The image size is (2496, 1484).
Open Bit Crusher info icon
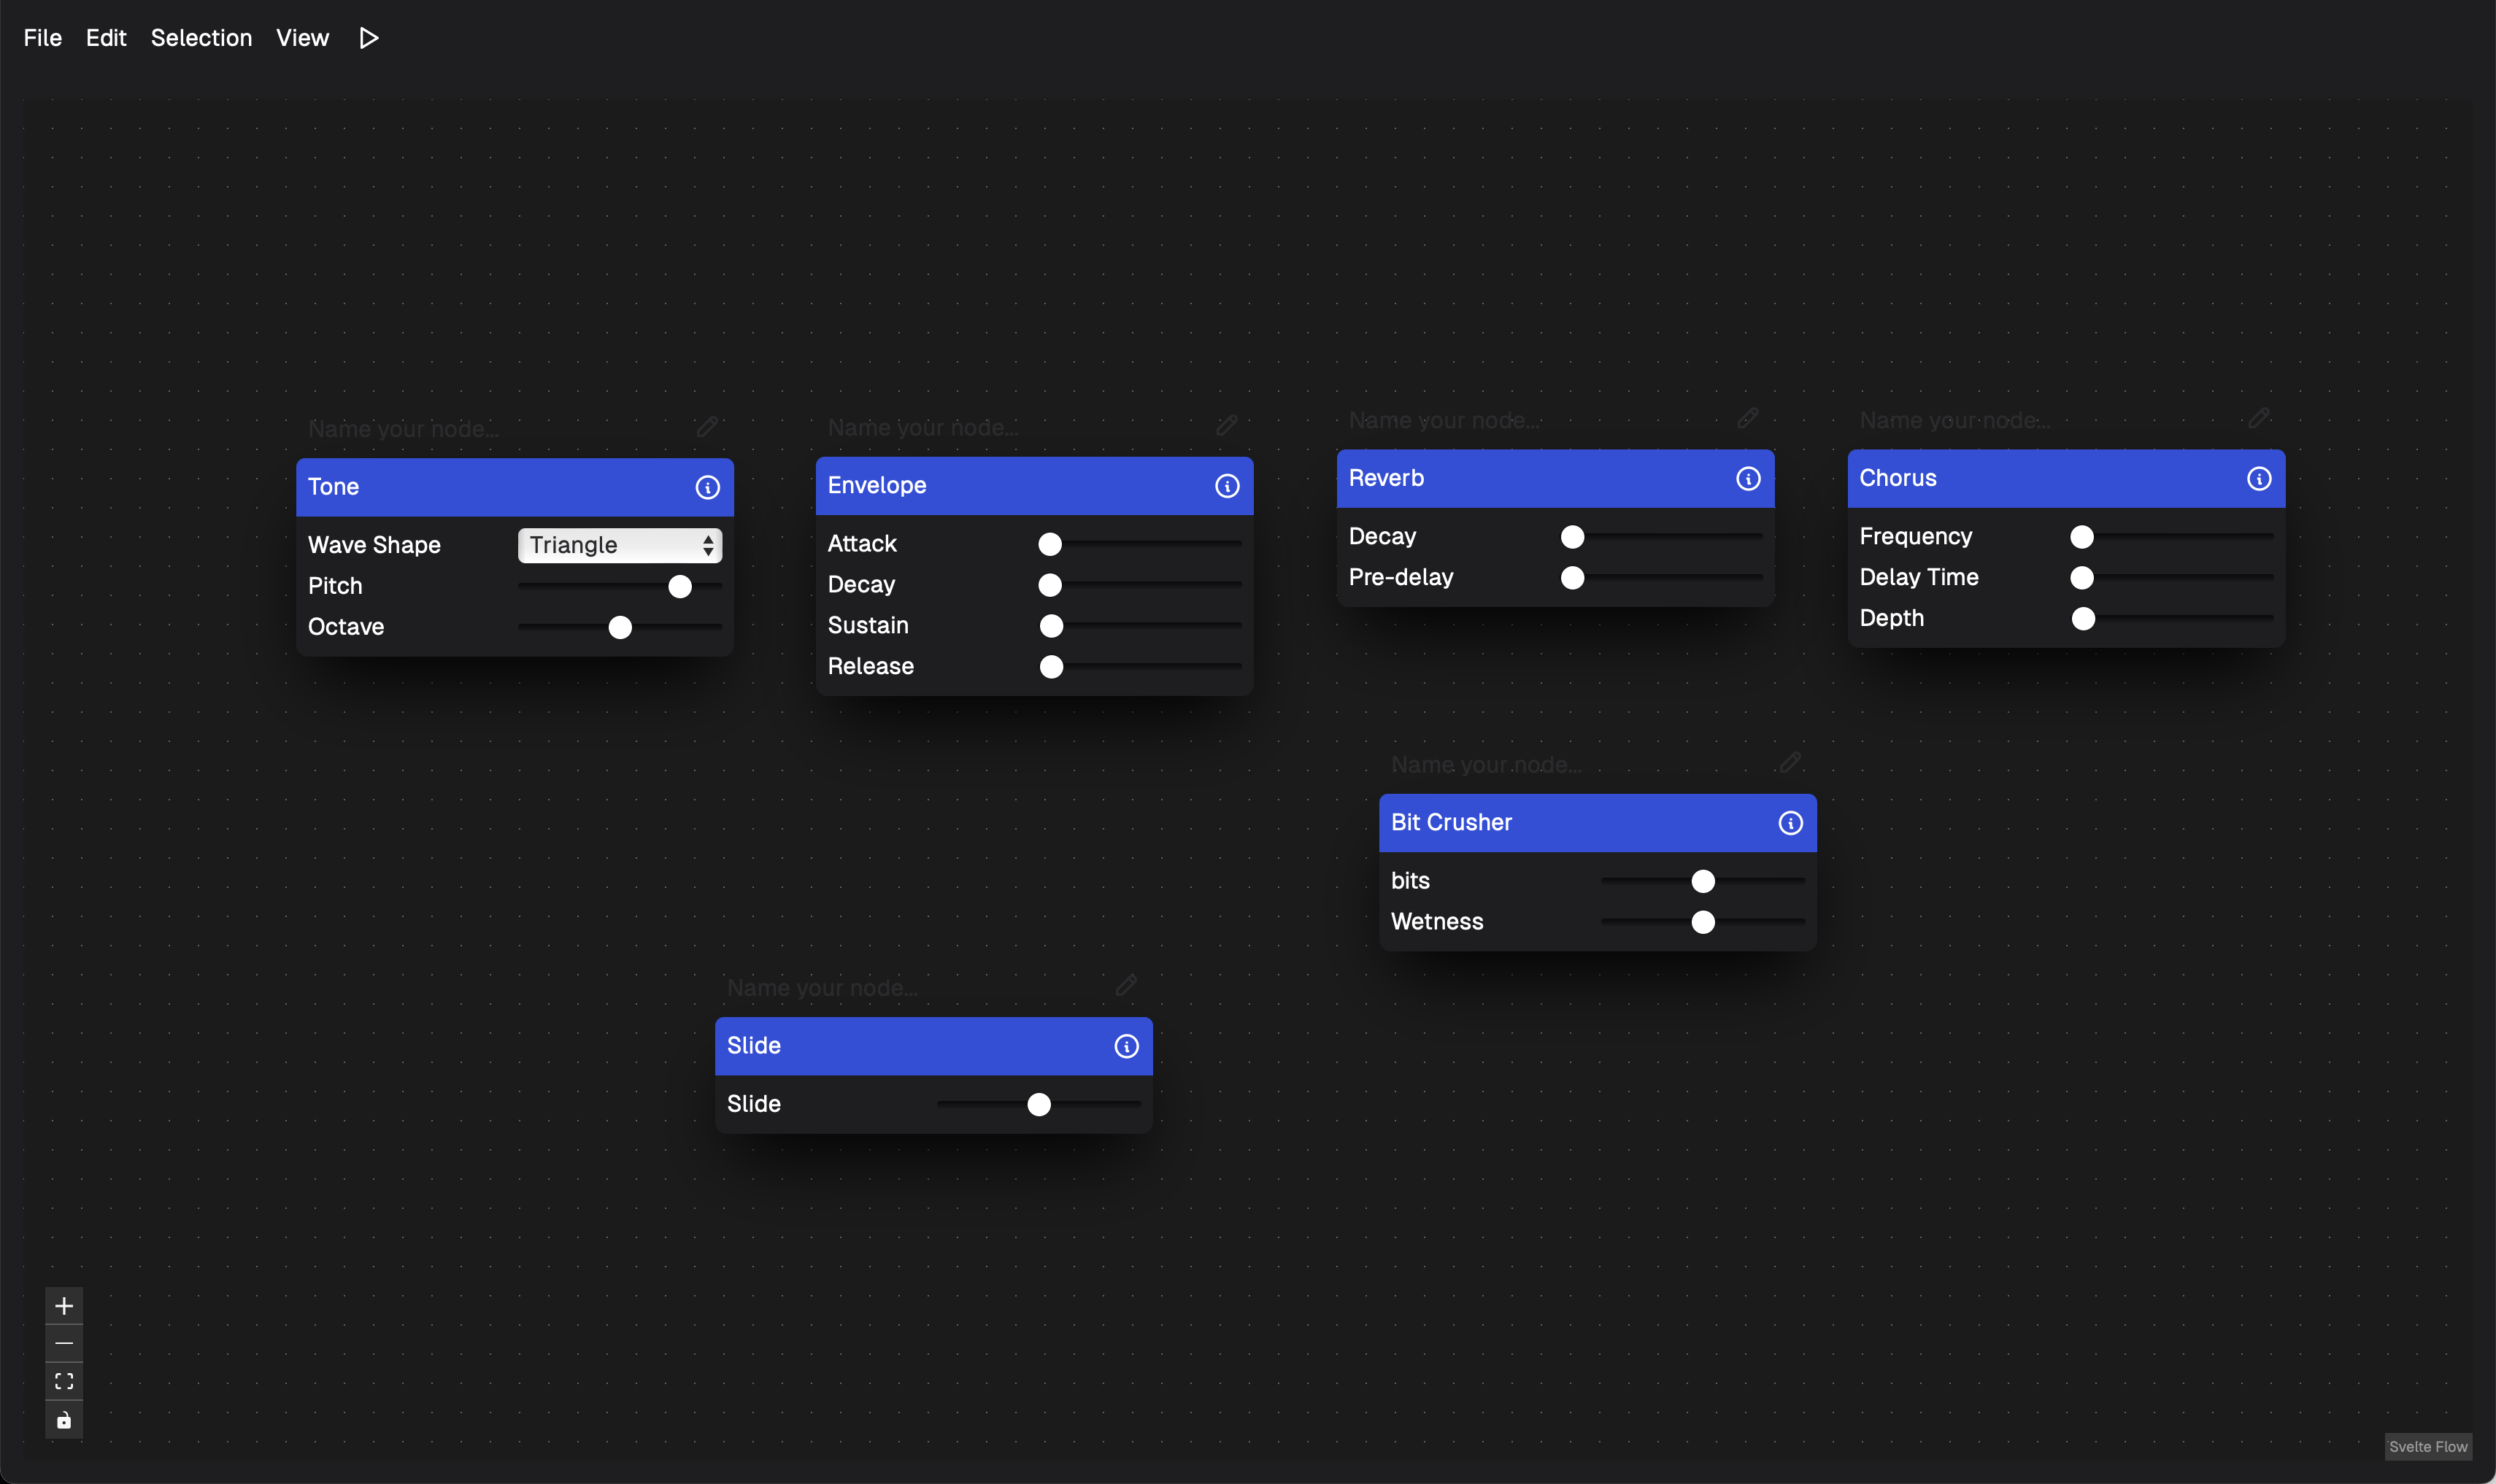(x=1790, y=823)
